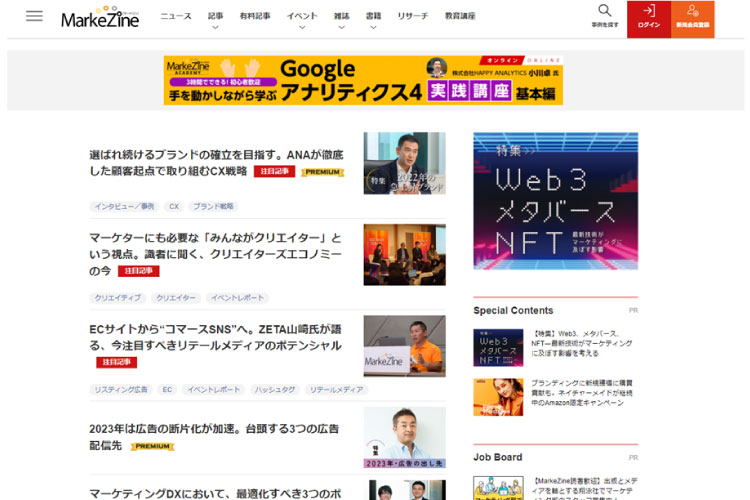Click the 注目記事 badge on ANA article

275,171
